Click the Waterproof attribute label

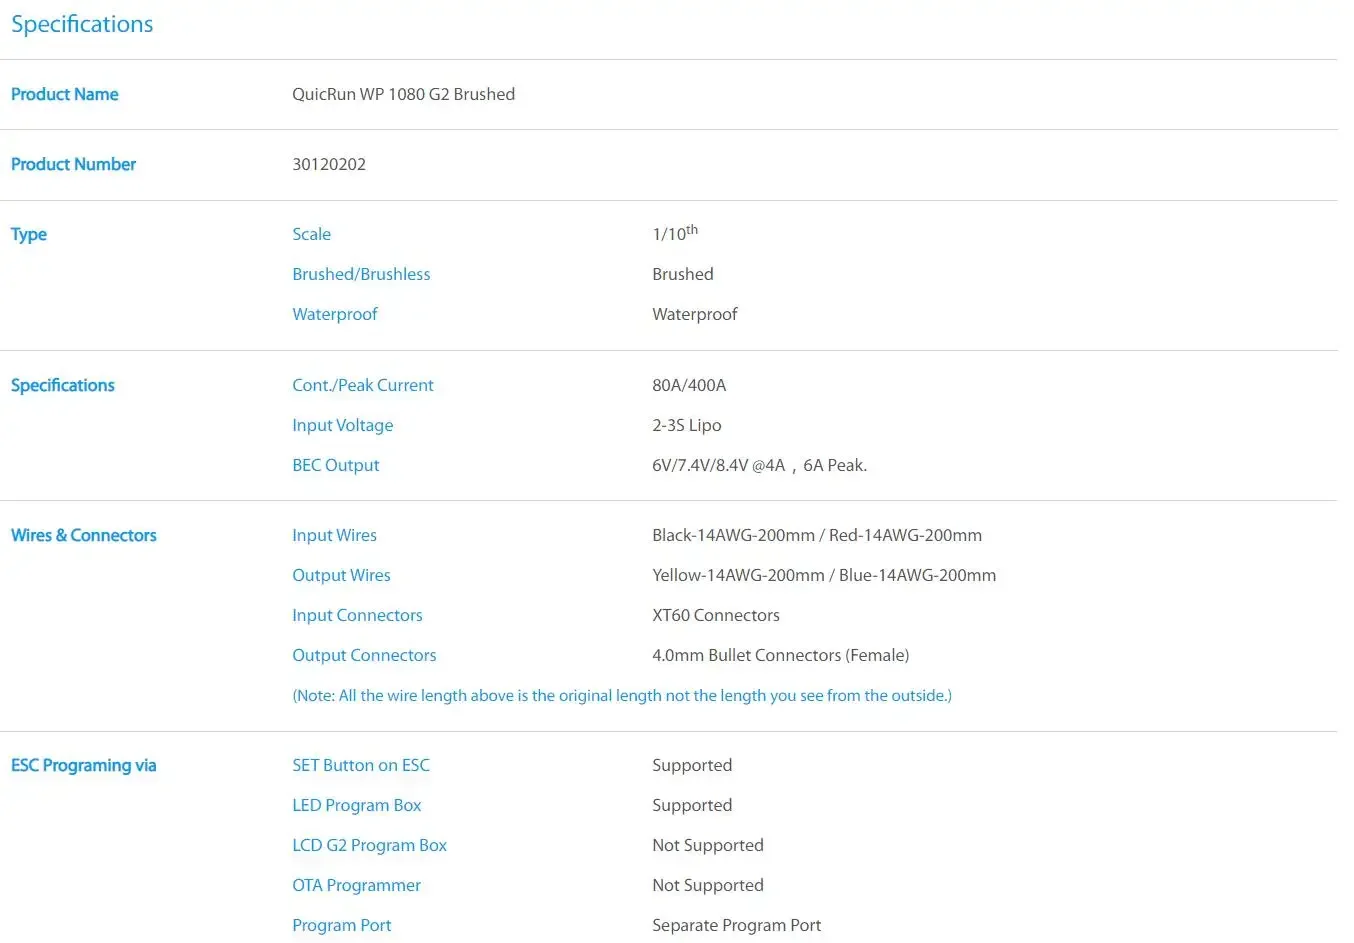335,314
